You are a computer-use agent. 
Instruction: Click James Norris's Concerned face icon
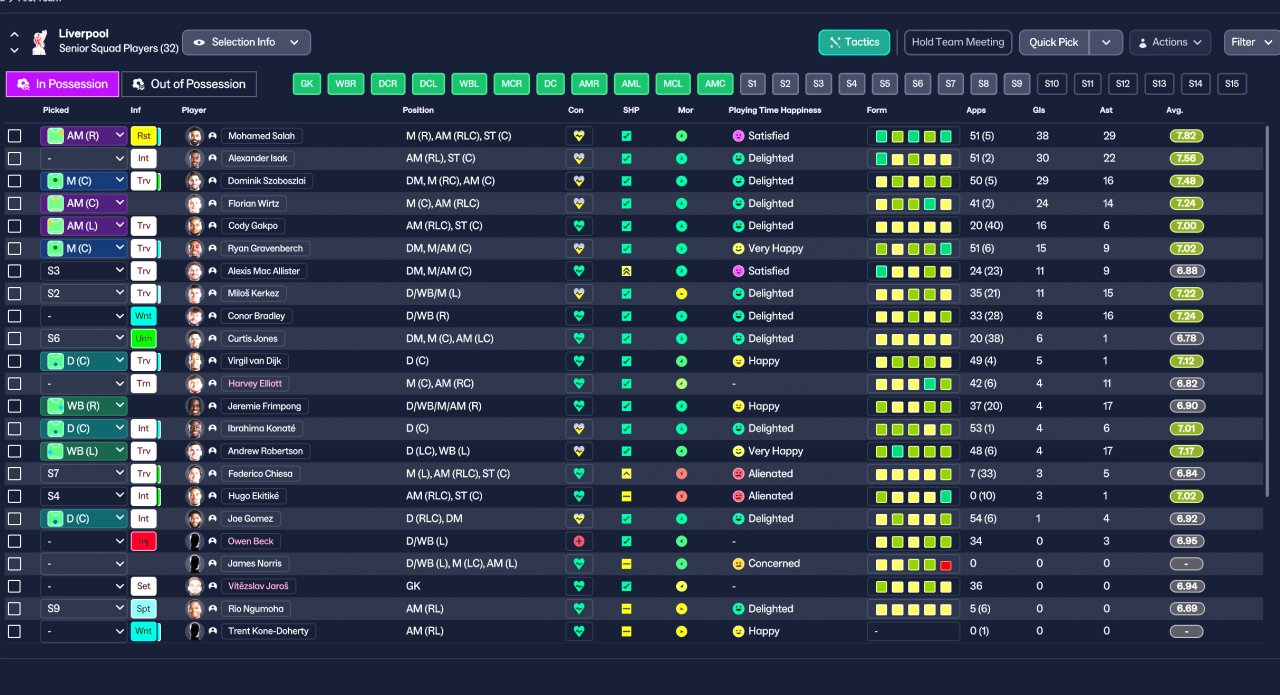coord(739,564)
